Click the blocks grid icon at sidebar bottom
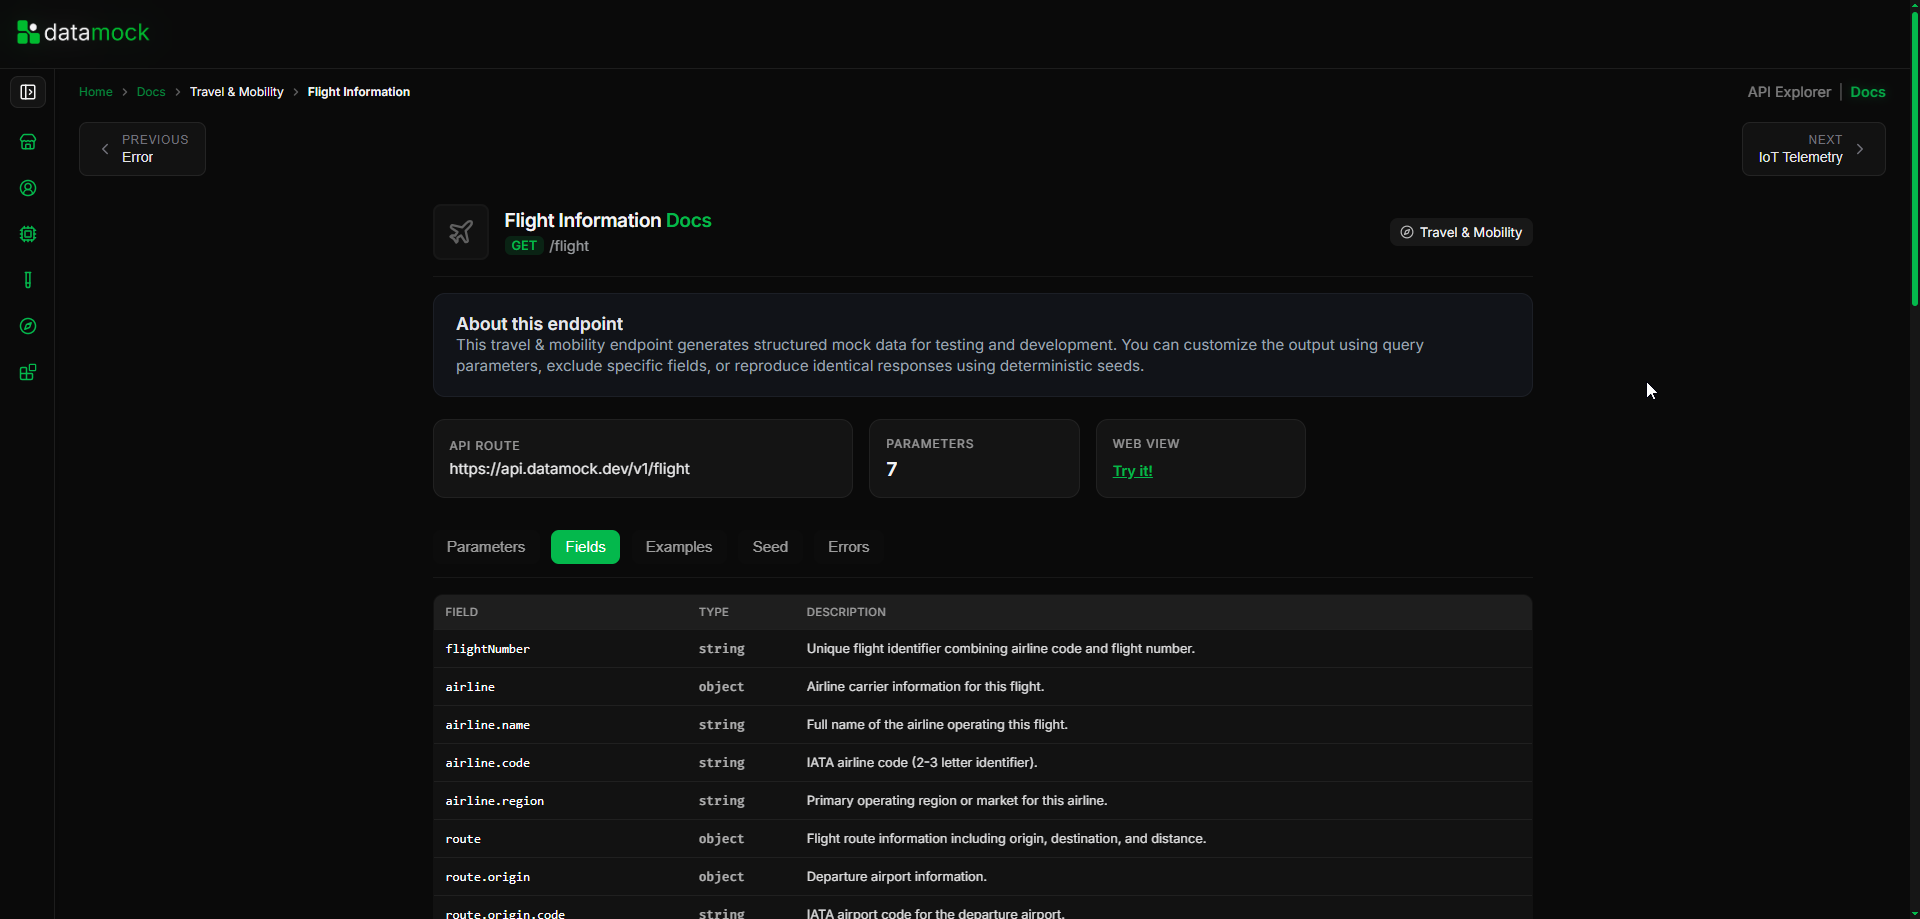 point(28,371)
